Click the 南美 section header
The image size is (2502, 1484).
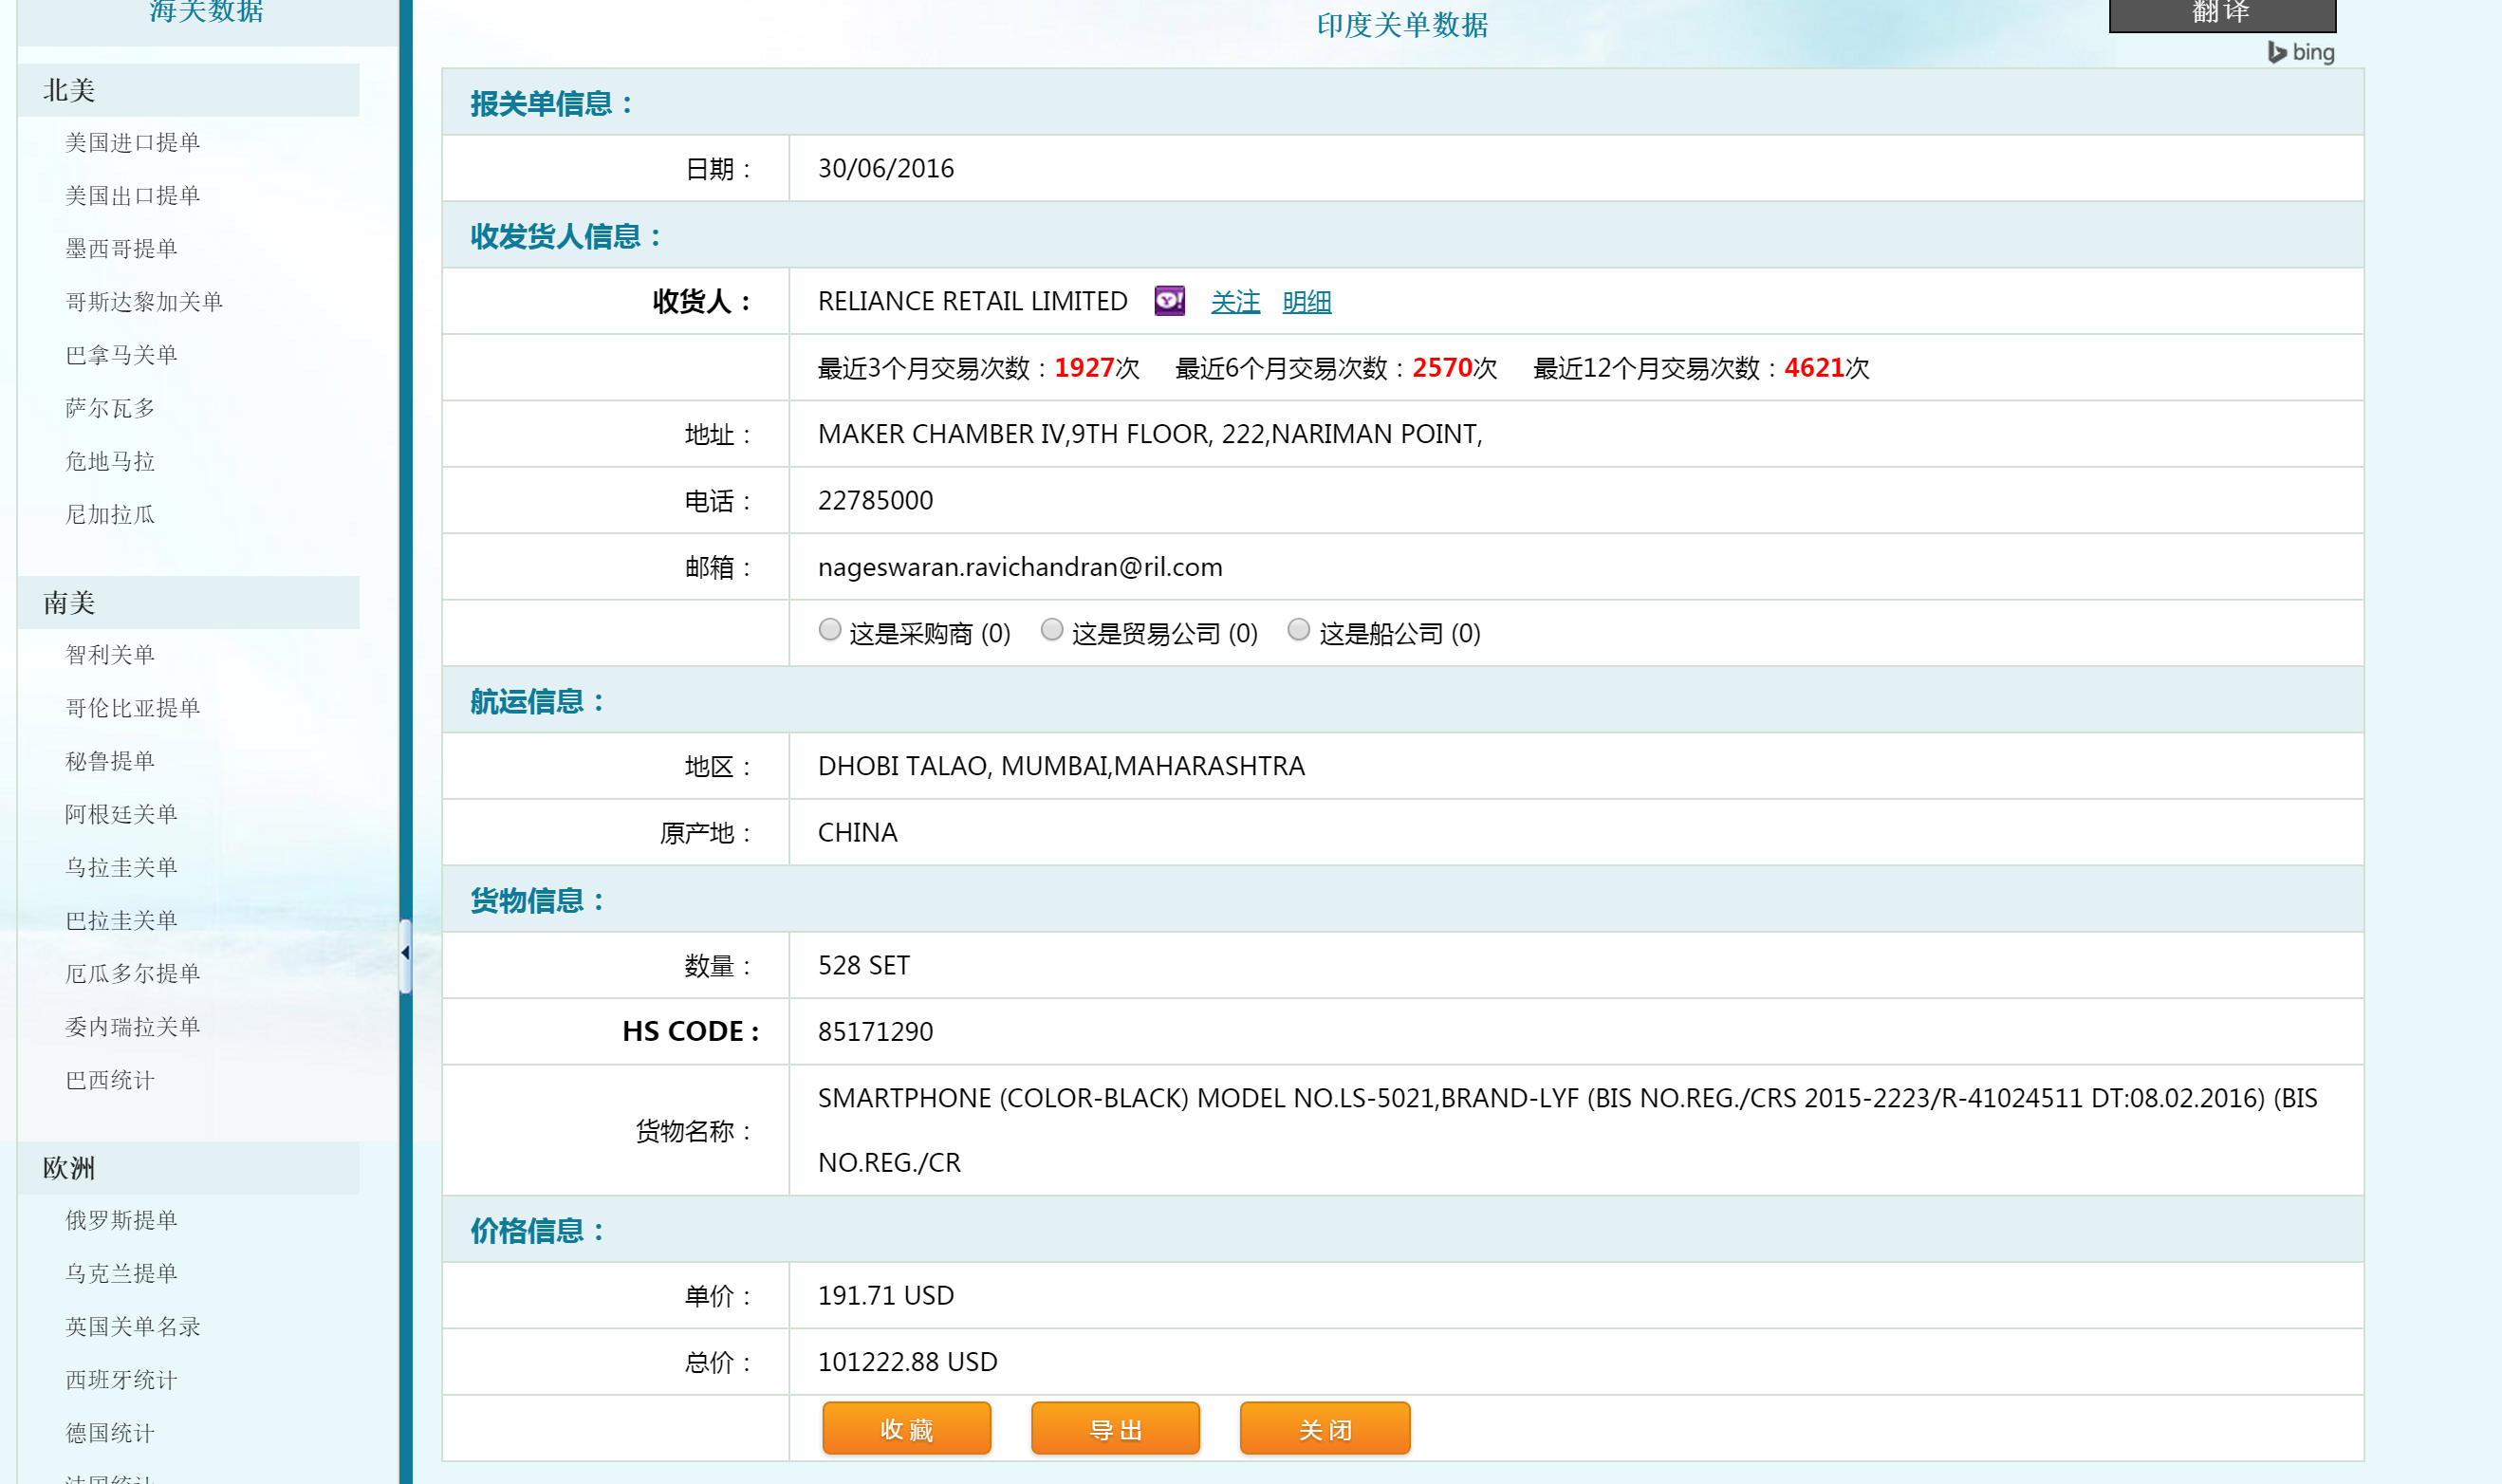(188, 602)
